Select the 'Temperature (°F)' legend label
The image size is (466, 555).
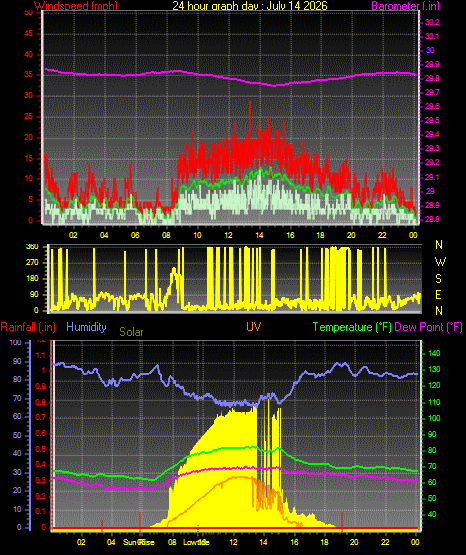click(352, 327)
